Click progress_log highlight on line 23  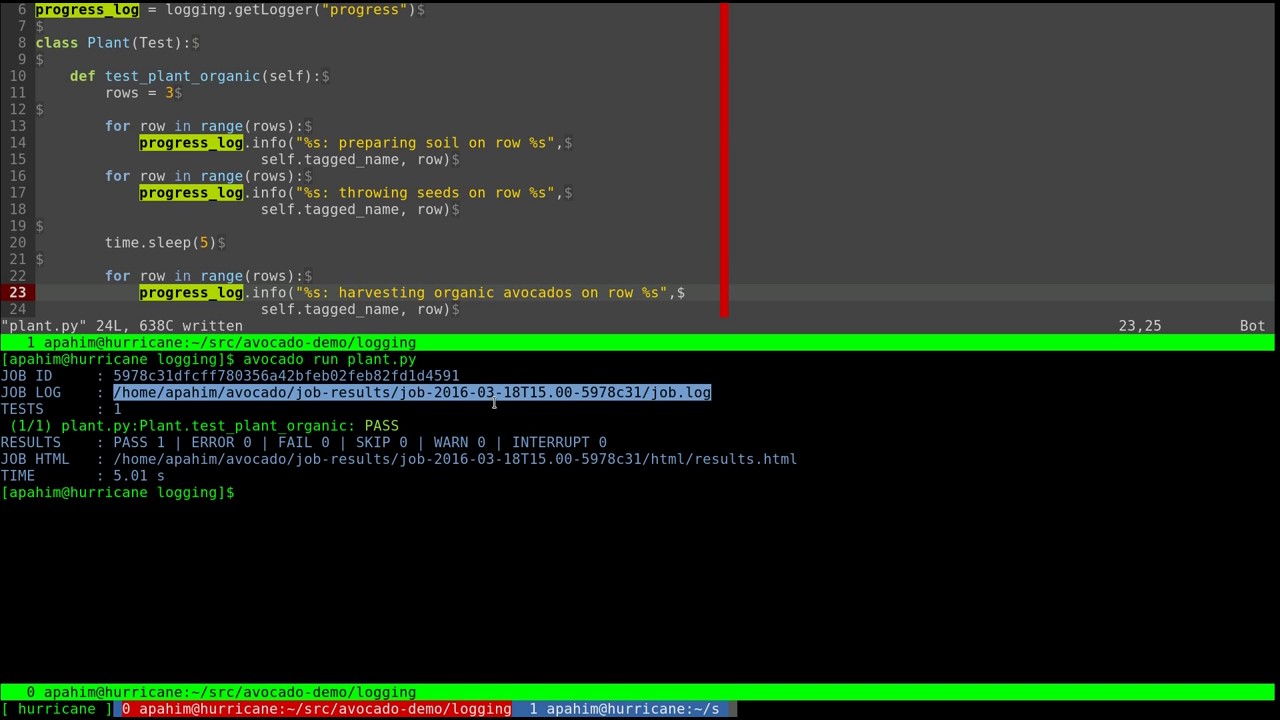[x=191, y=293]
